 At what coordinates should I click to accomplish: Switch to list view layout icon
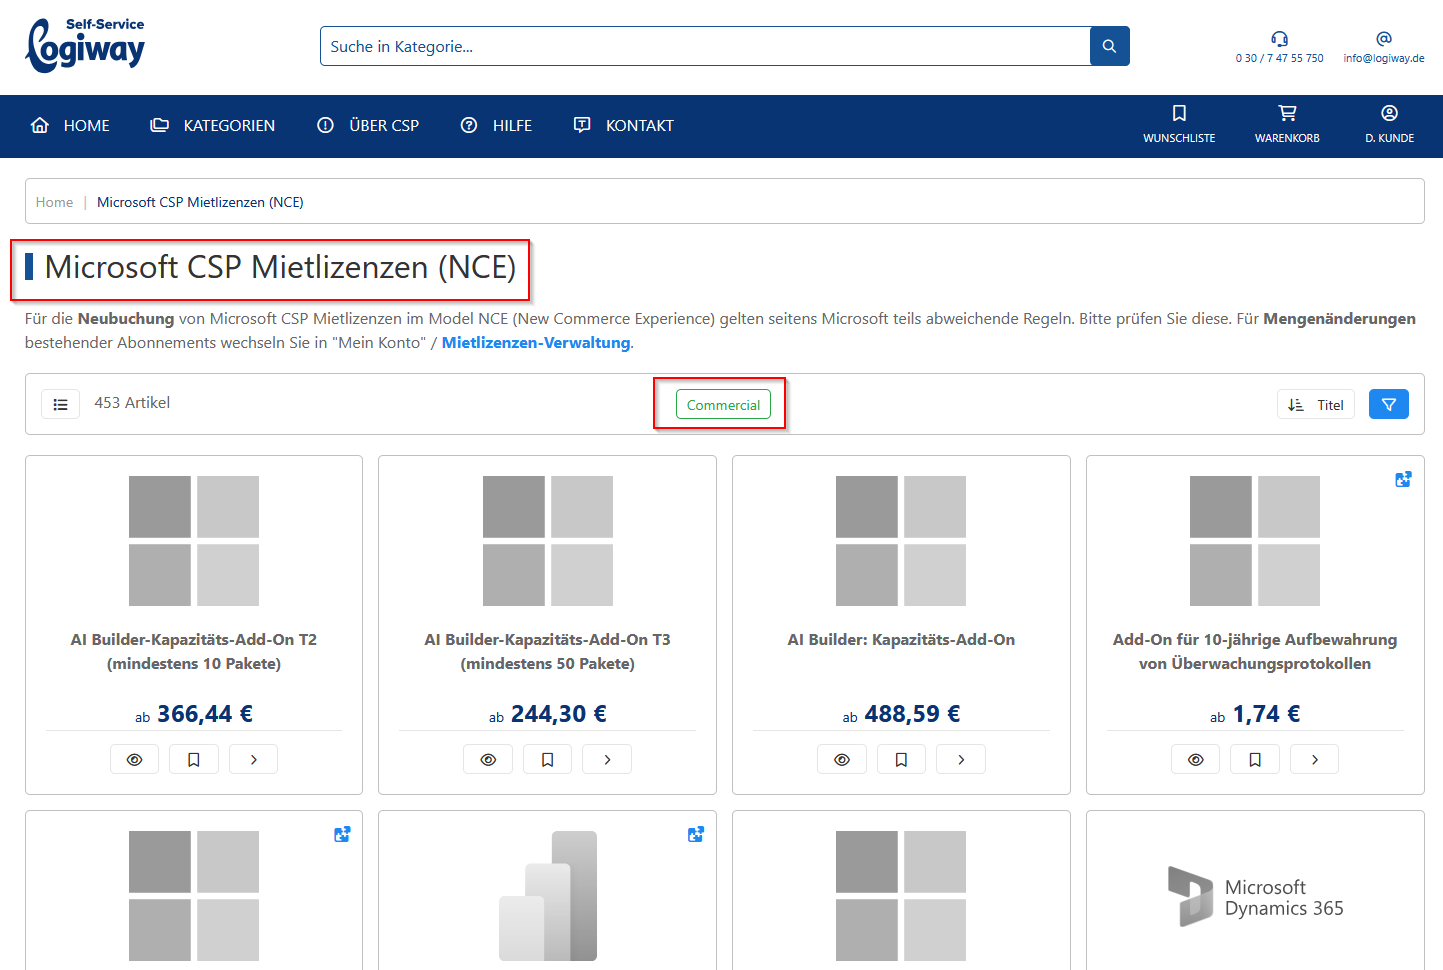(61, 404)
